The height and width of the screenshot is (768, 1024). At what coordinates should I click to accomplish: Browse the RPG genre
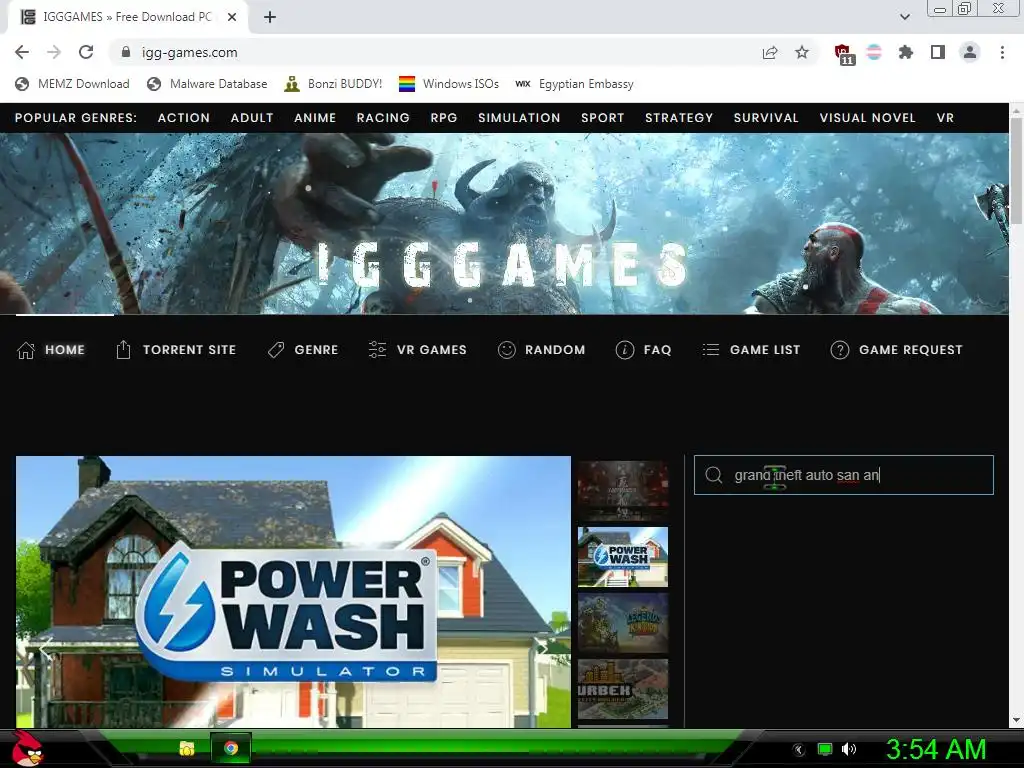pyautogui.click(x=443, y=118)
